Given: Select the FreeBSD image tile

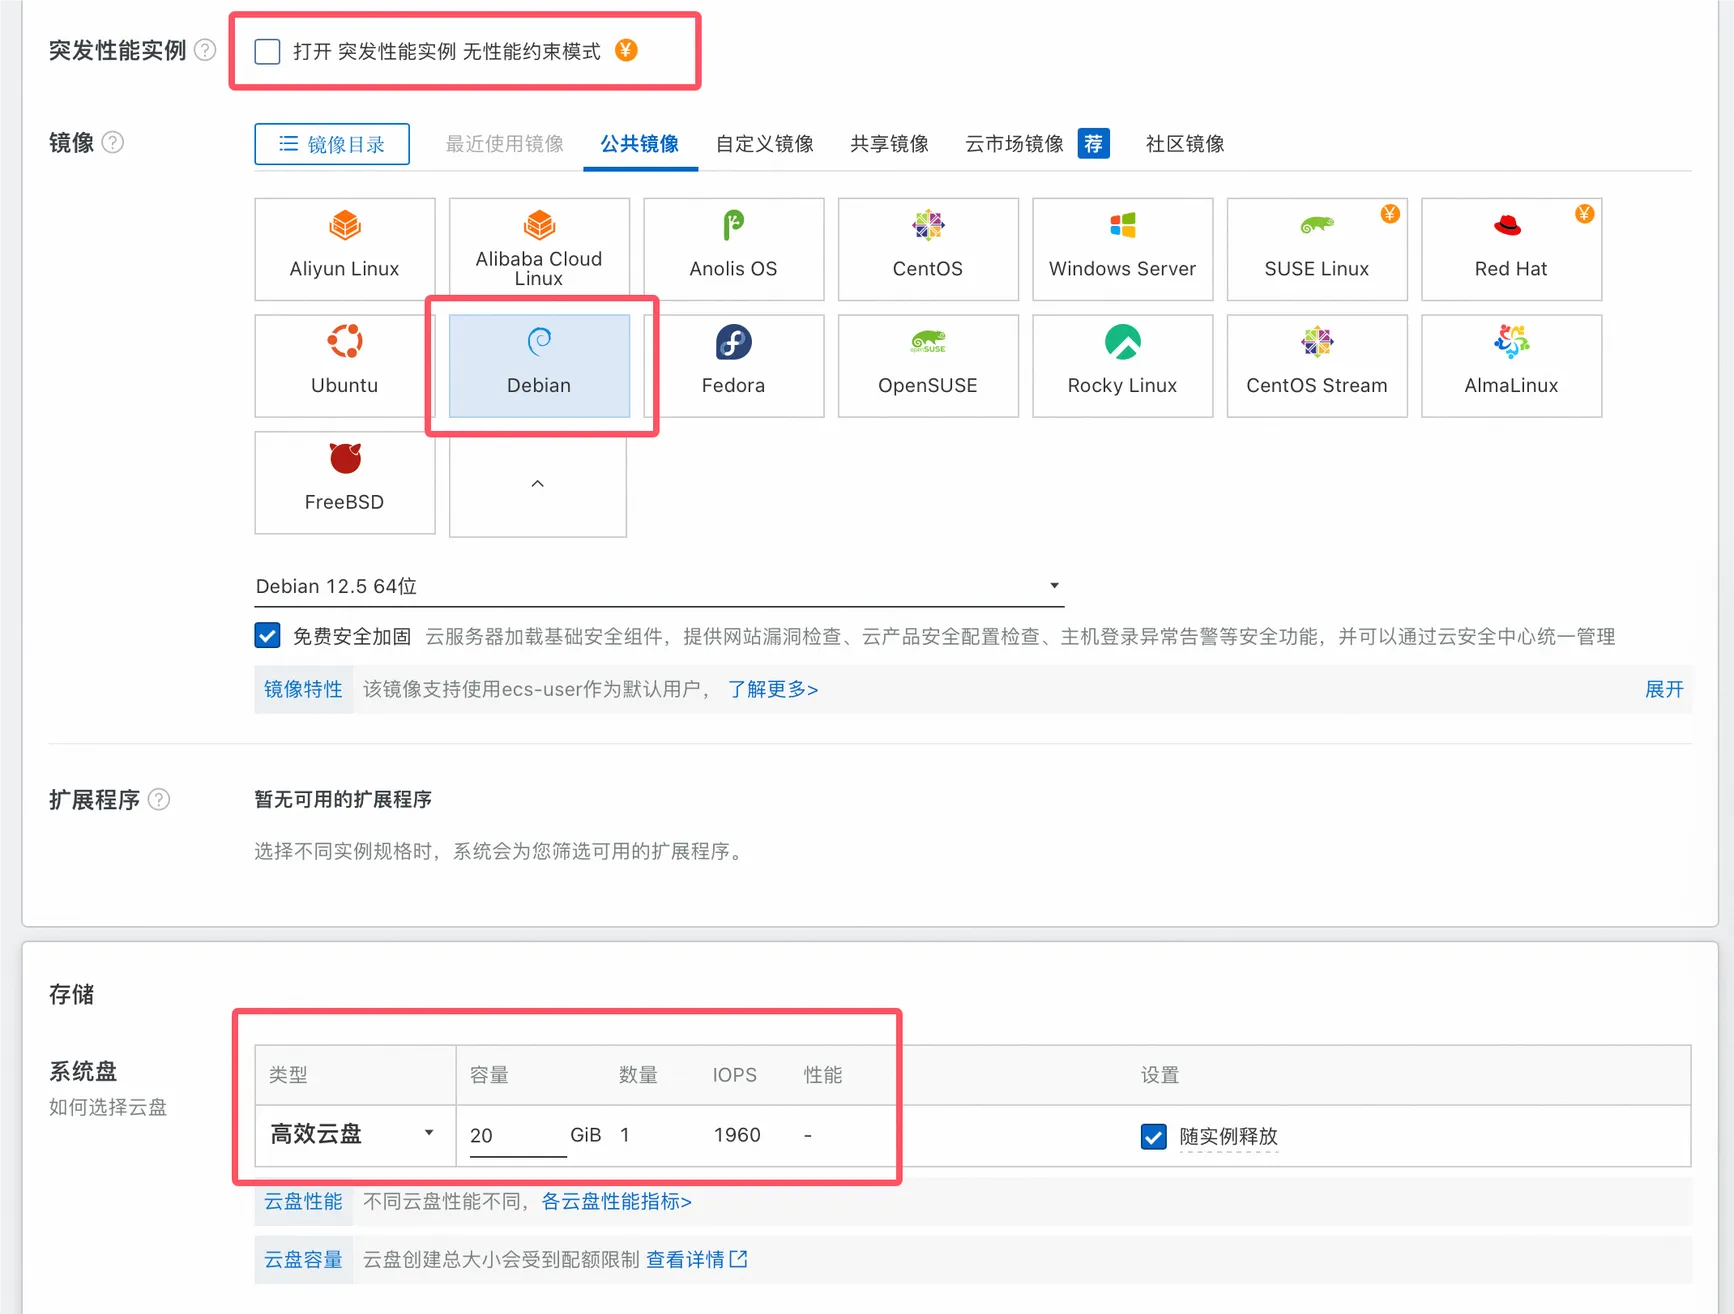Looking at the screenshot, I should [344, 483].
